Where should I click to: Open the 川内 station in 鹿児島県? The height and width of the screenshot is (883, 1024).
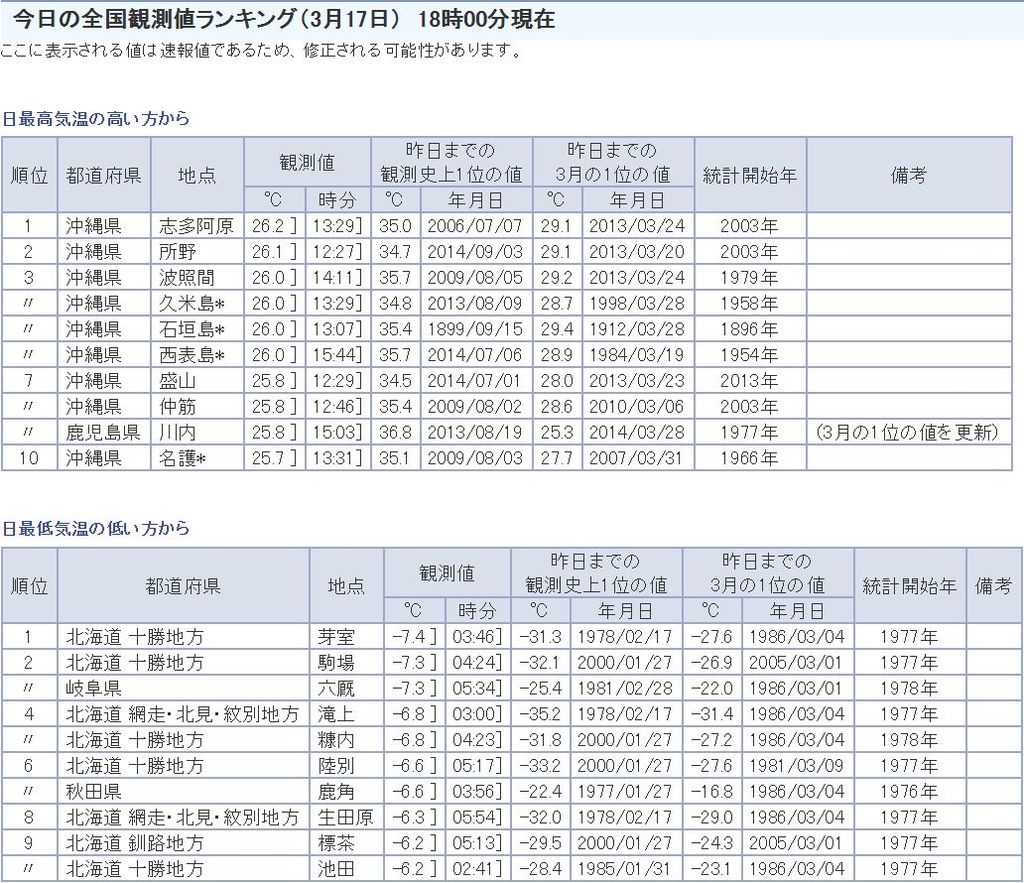178,433
